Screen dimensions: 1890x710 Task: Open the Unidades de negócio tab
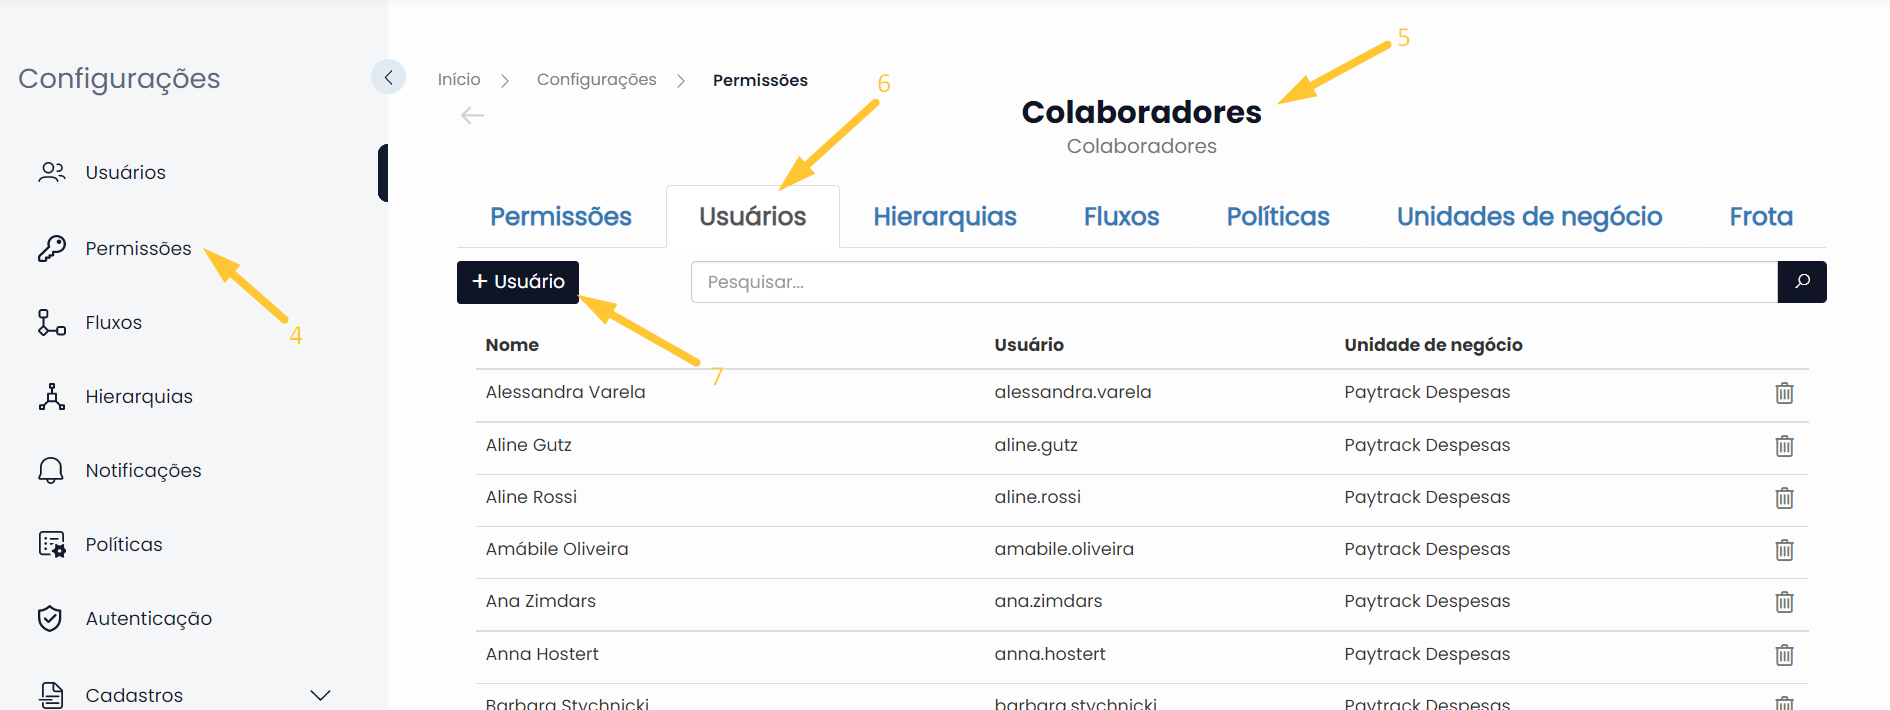point(1529,216)
